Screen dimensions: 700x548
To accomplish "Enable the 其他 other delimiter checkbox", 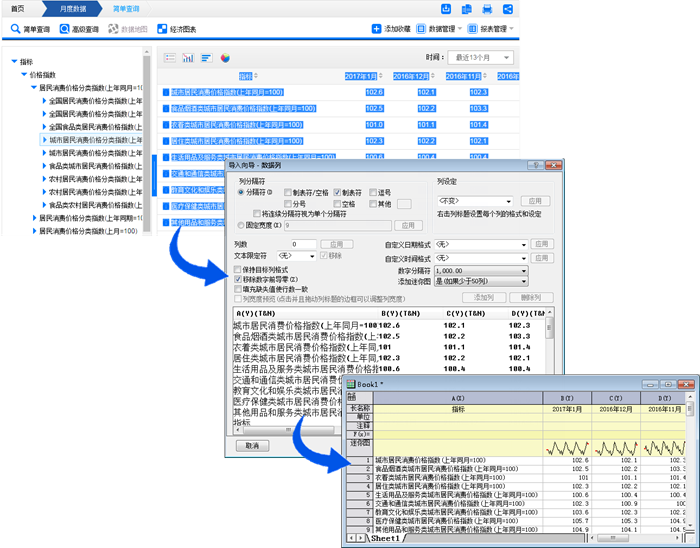I will (x=373, y=204).
